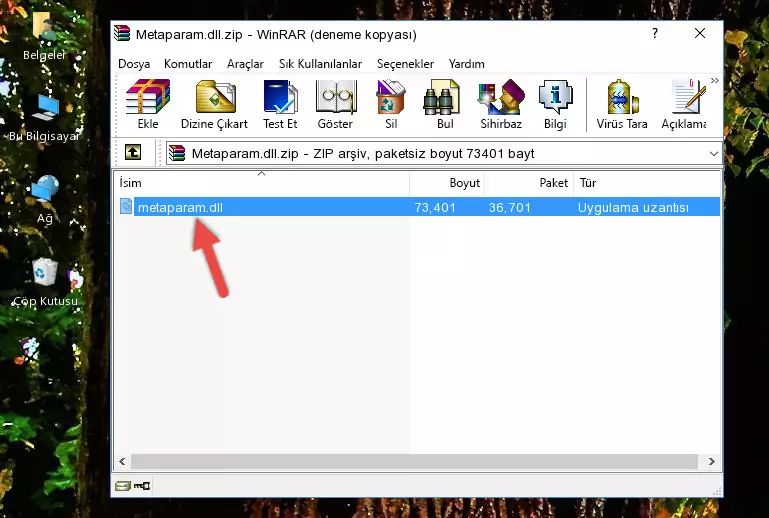Click the Ekle (Add) toolbar icon
Image resolution: width=769 pixels, height=518 pixels.
pos(148,104)
